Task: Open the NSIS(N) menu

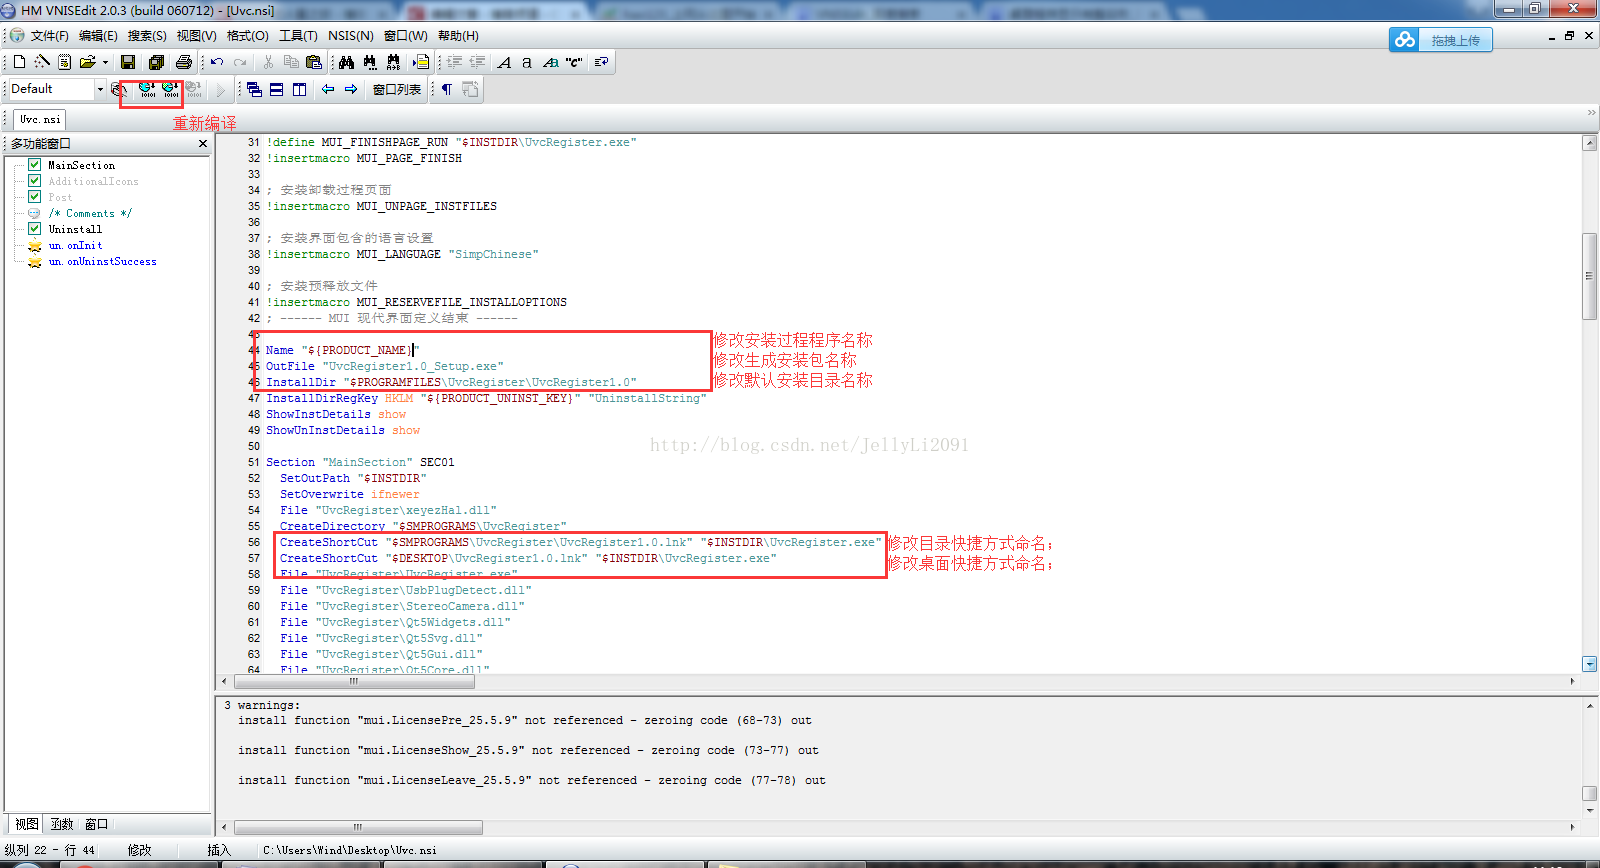Action: 351,36
